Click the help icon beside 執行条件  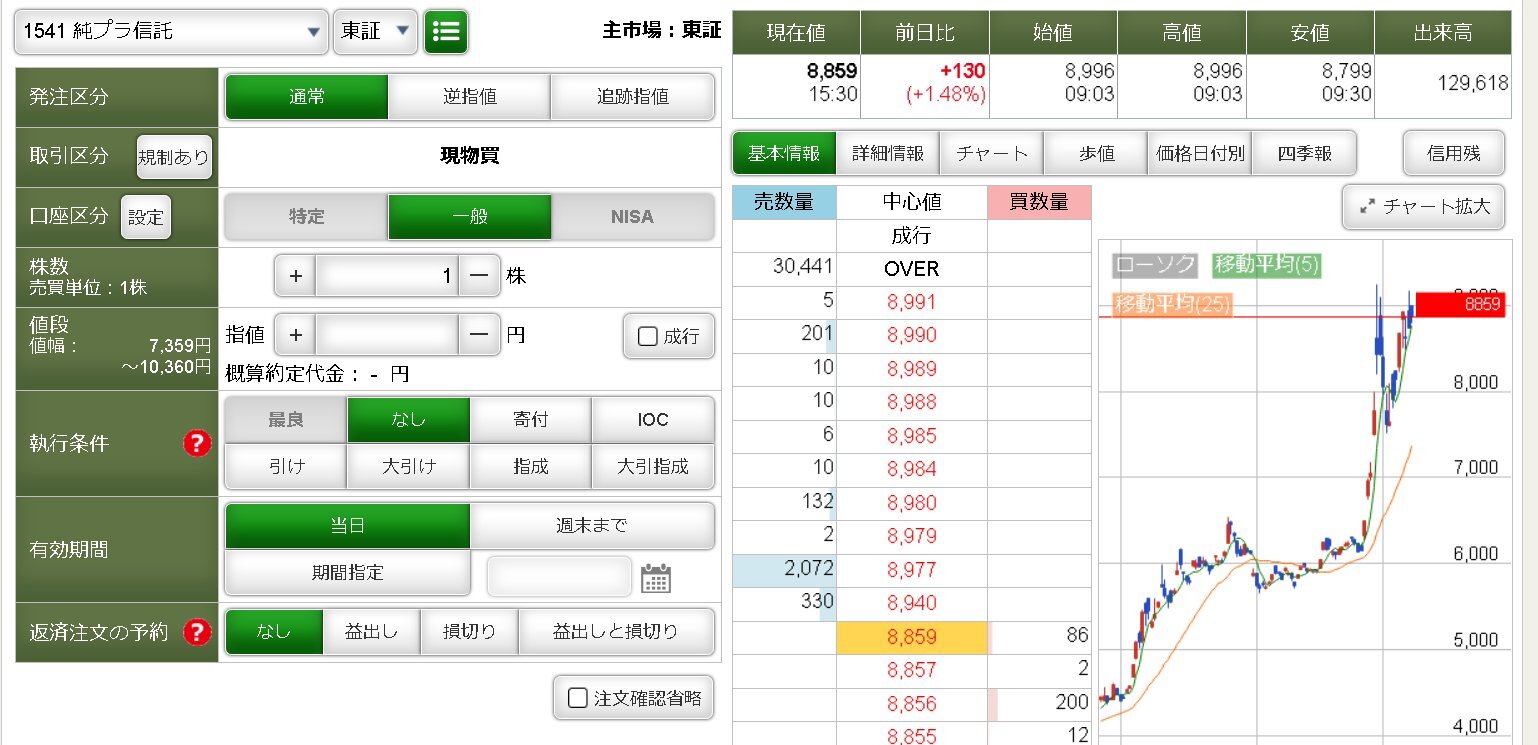pos(197,443)
